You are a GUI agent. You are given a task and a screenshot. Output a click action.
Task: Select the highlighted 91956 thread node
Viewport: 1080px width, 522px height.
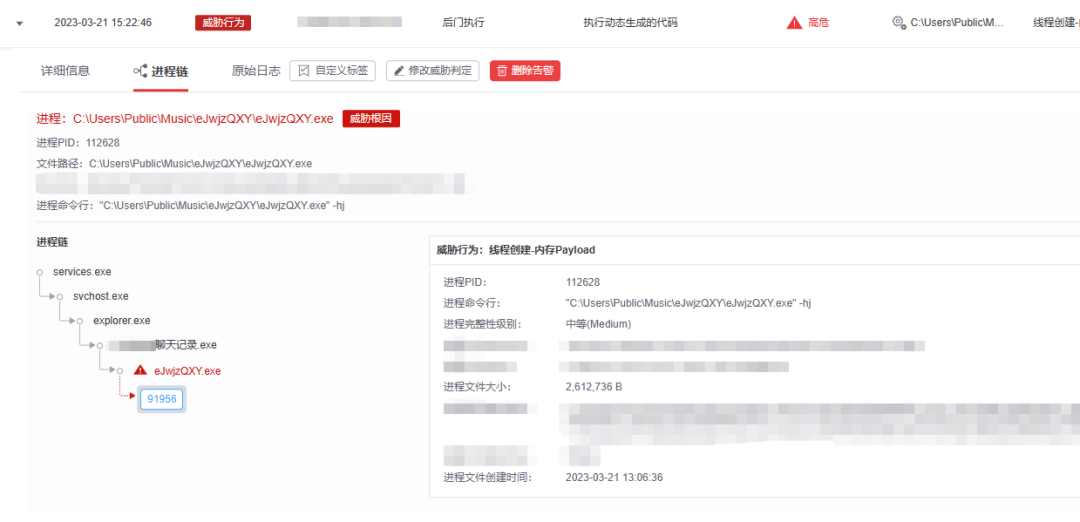(161, 399)
